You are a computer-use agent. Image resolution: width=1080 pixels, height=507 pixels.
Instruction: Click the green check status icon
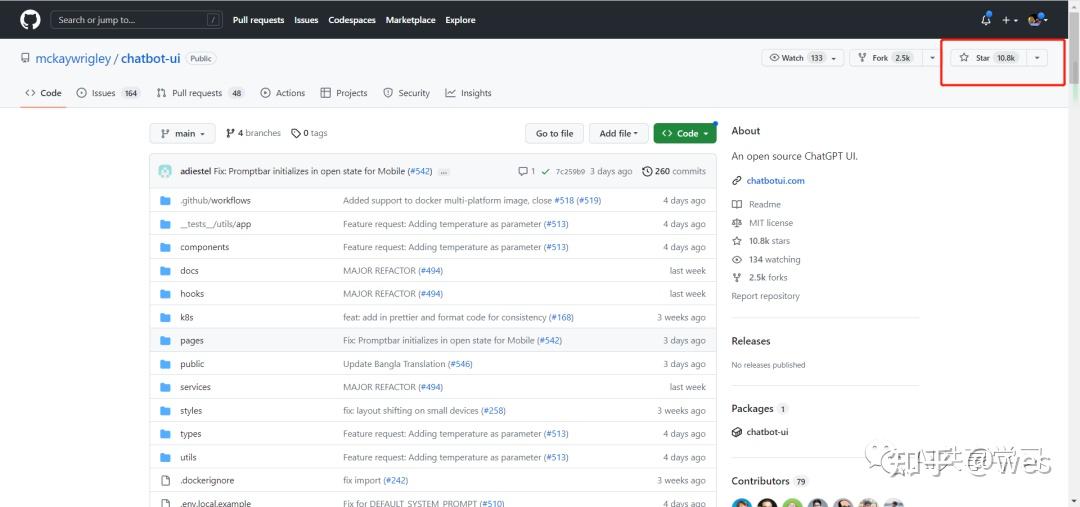tap(546, 171)
